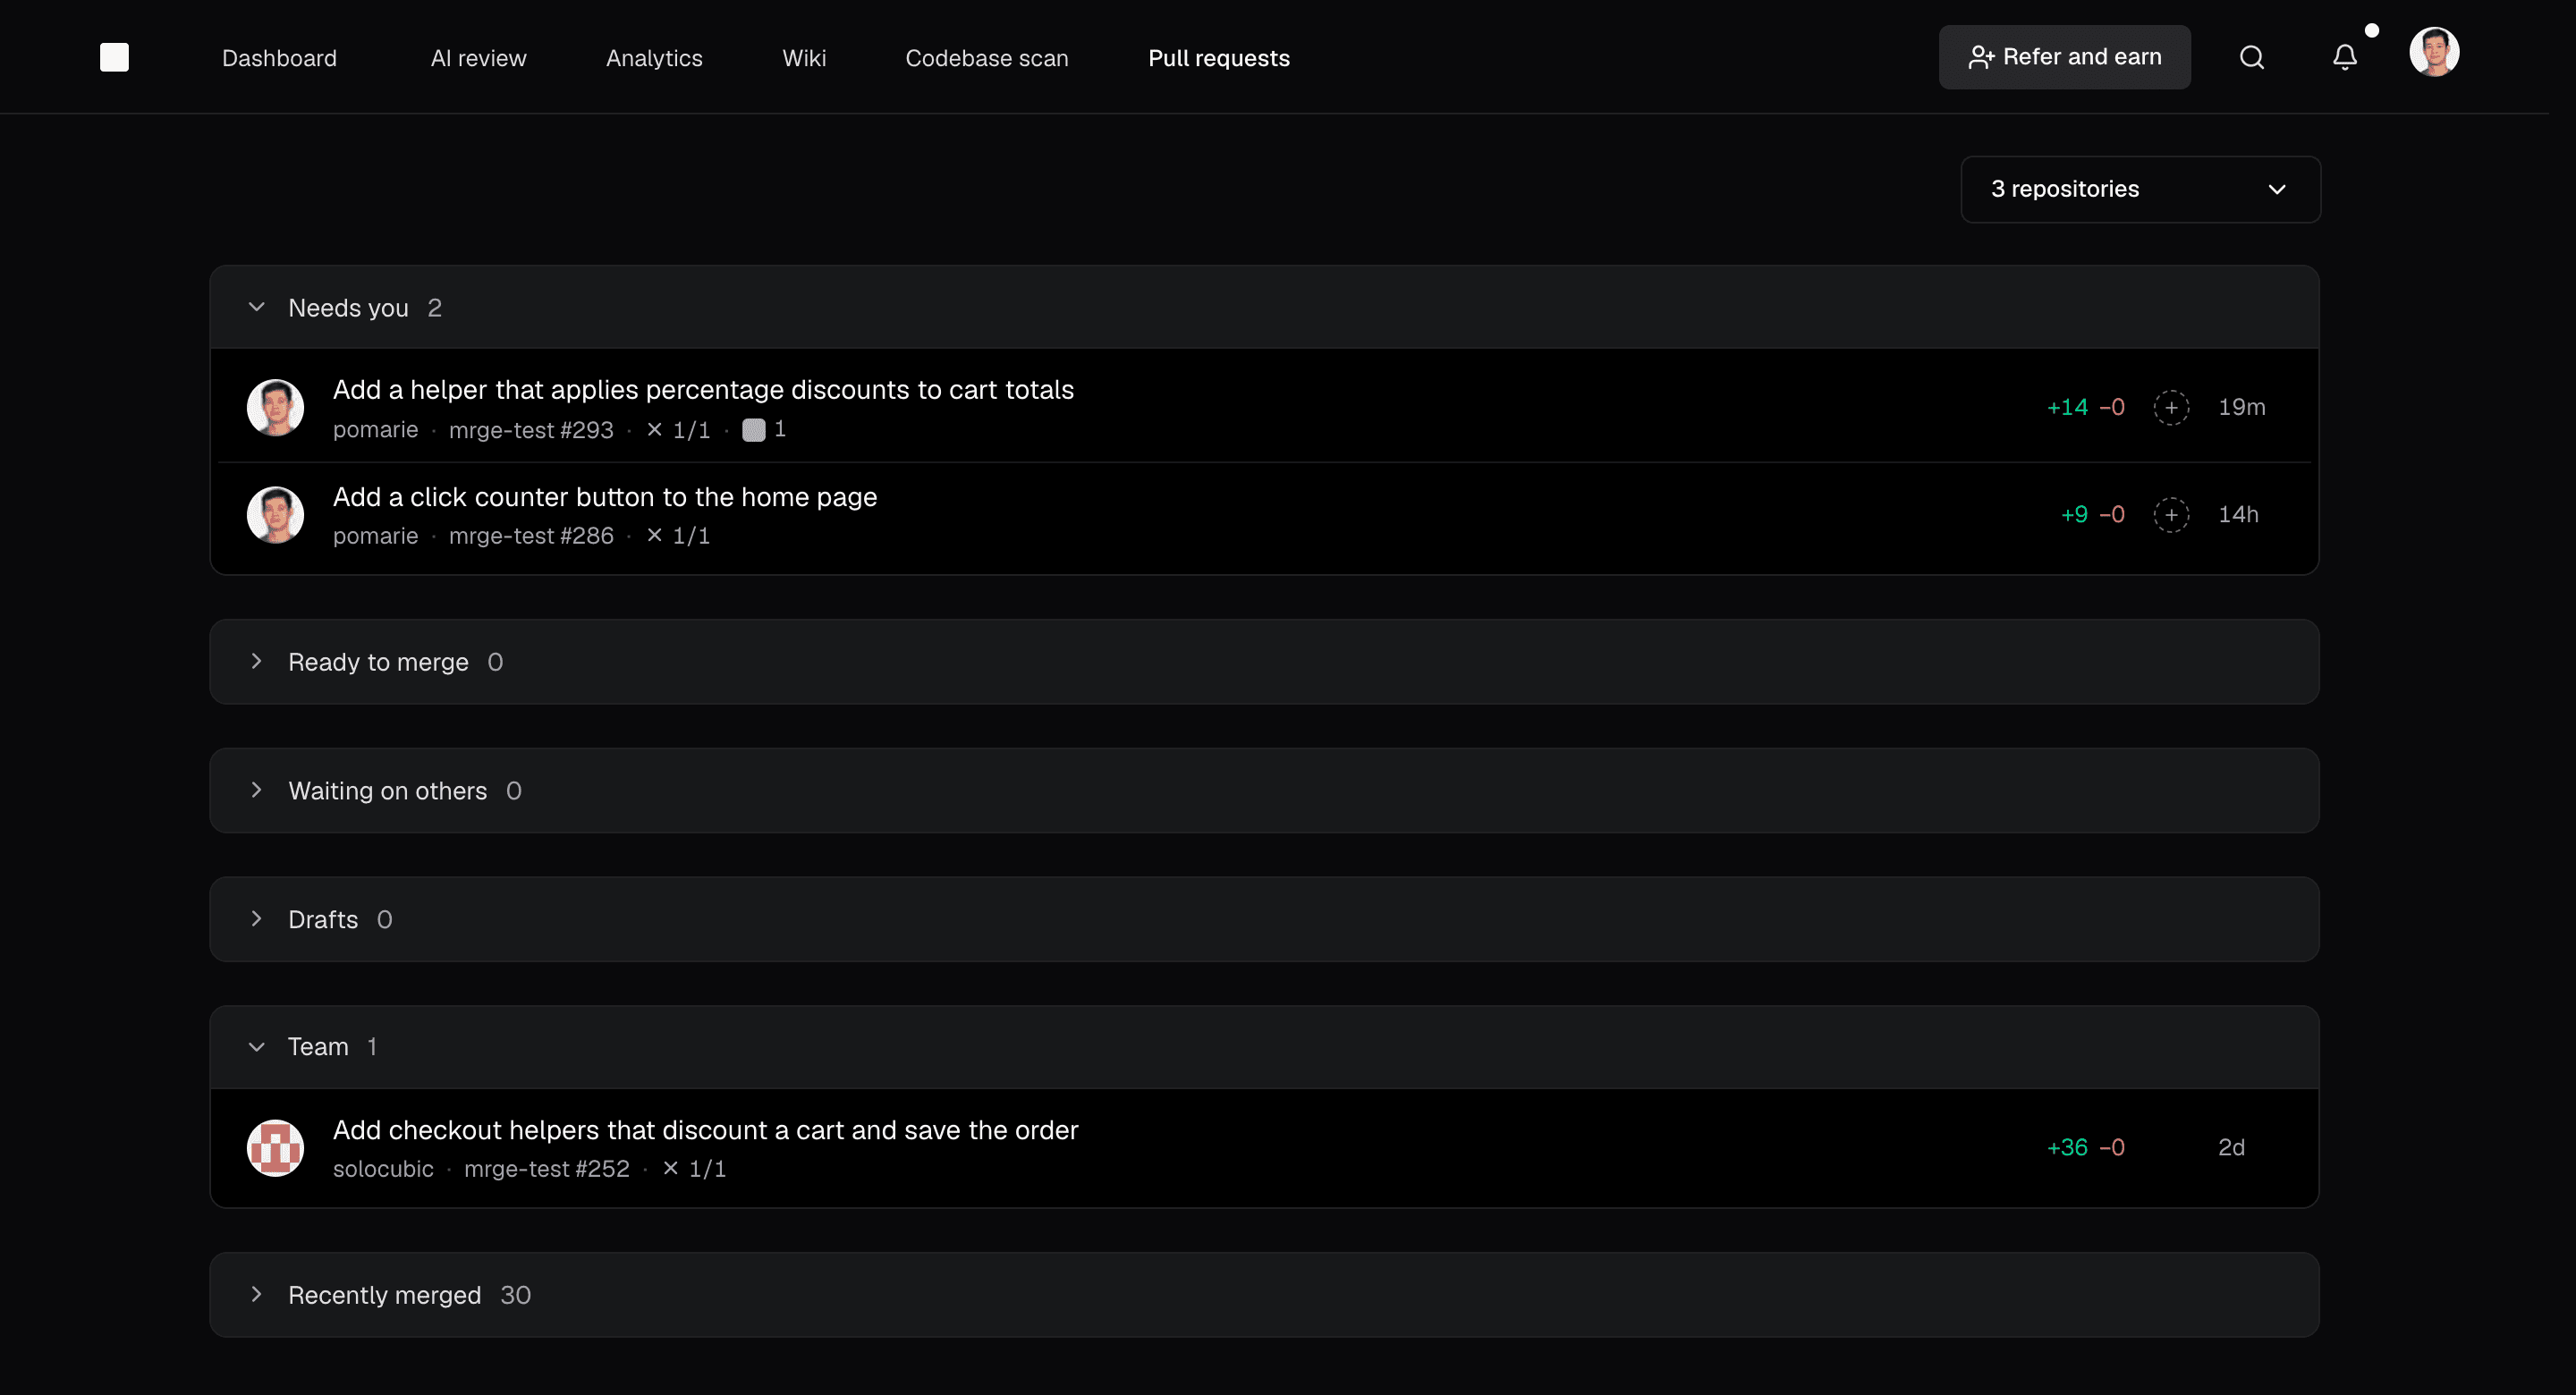Click failed checks X icon on #252
This screenshot has height=1395, width=2576.
tap(671, 1167)
